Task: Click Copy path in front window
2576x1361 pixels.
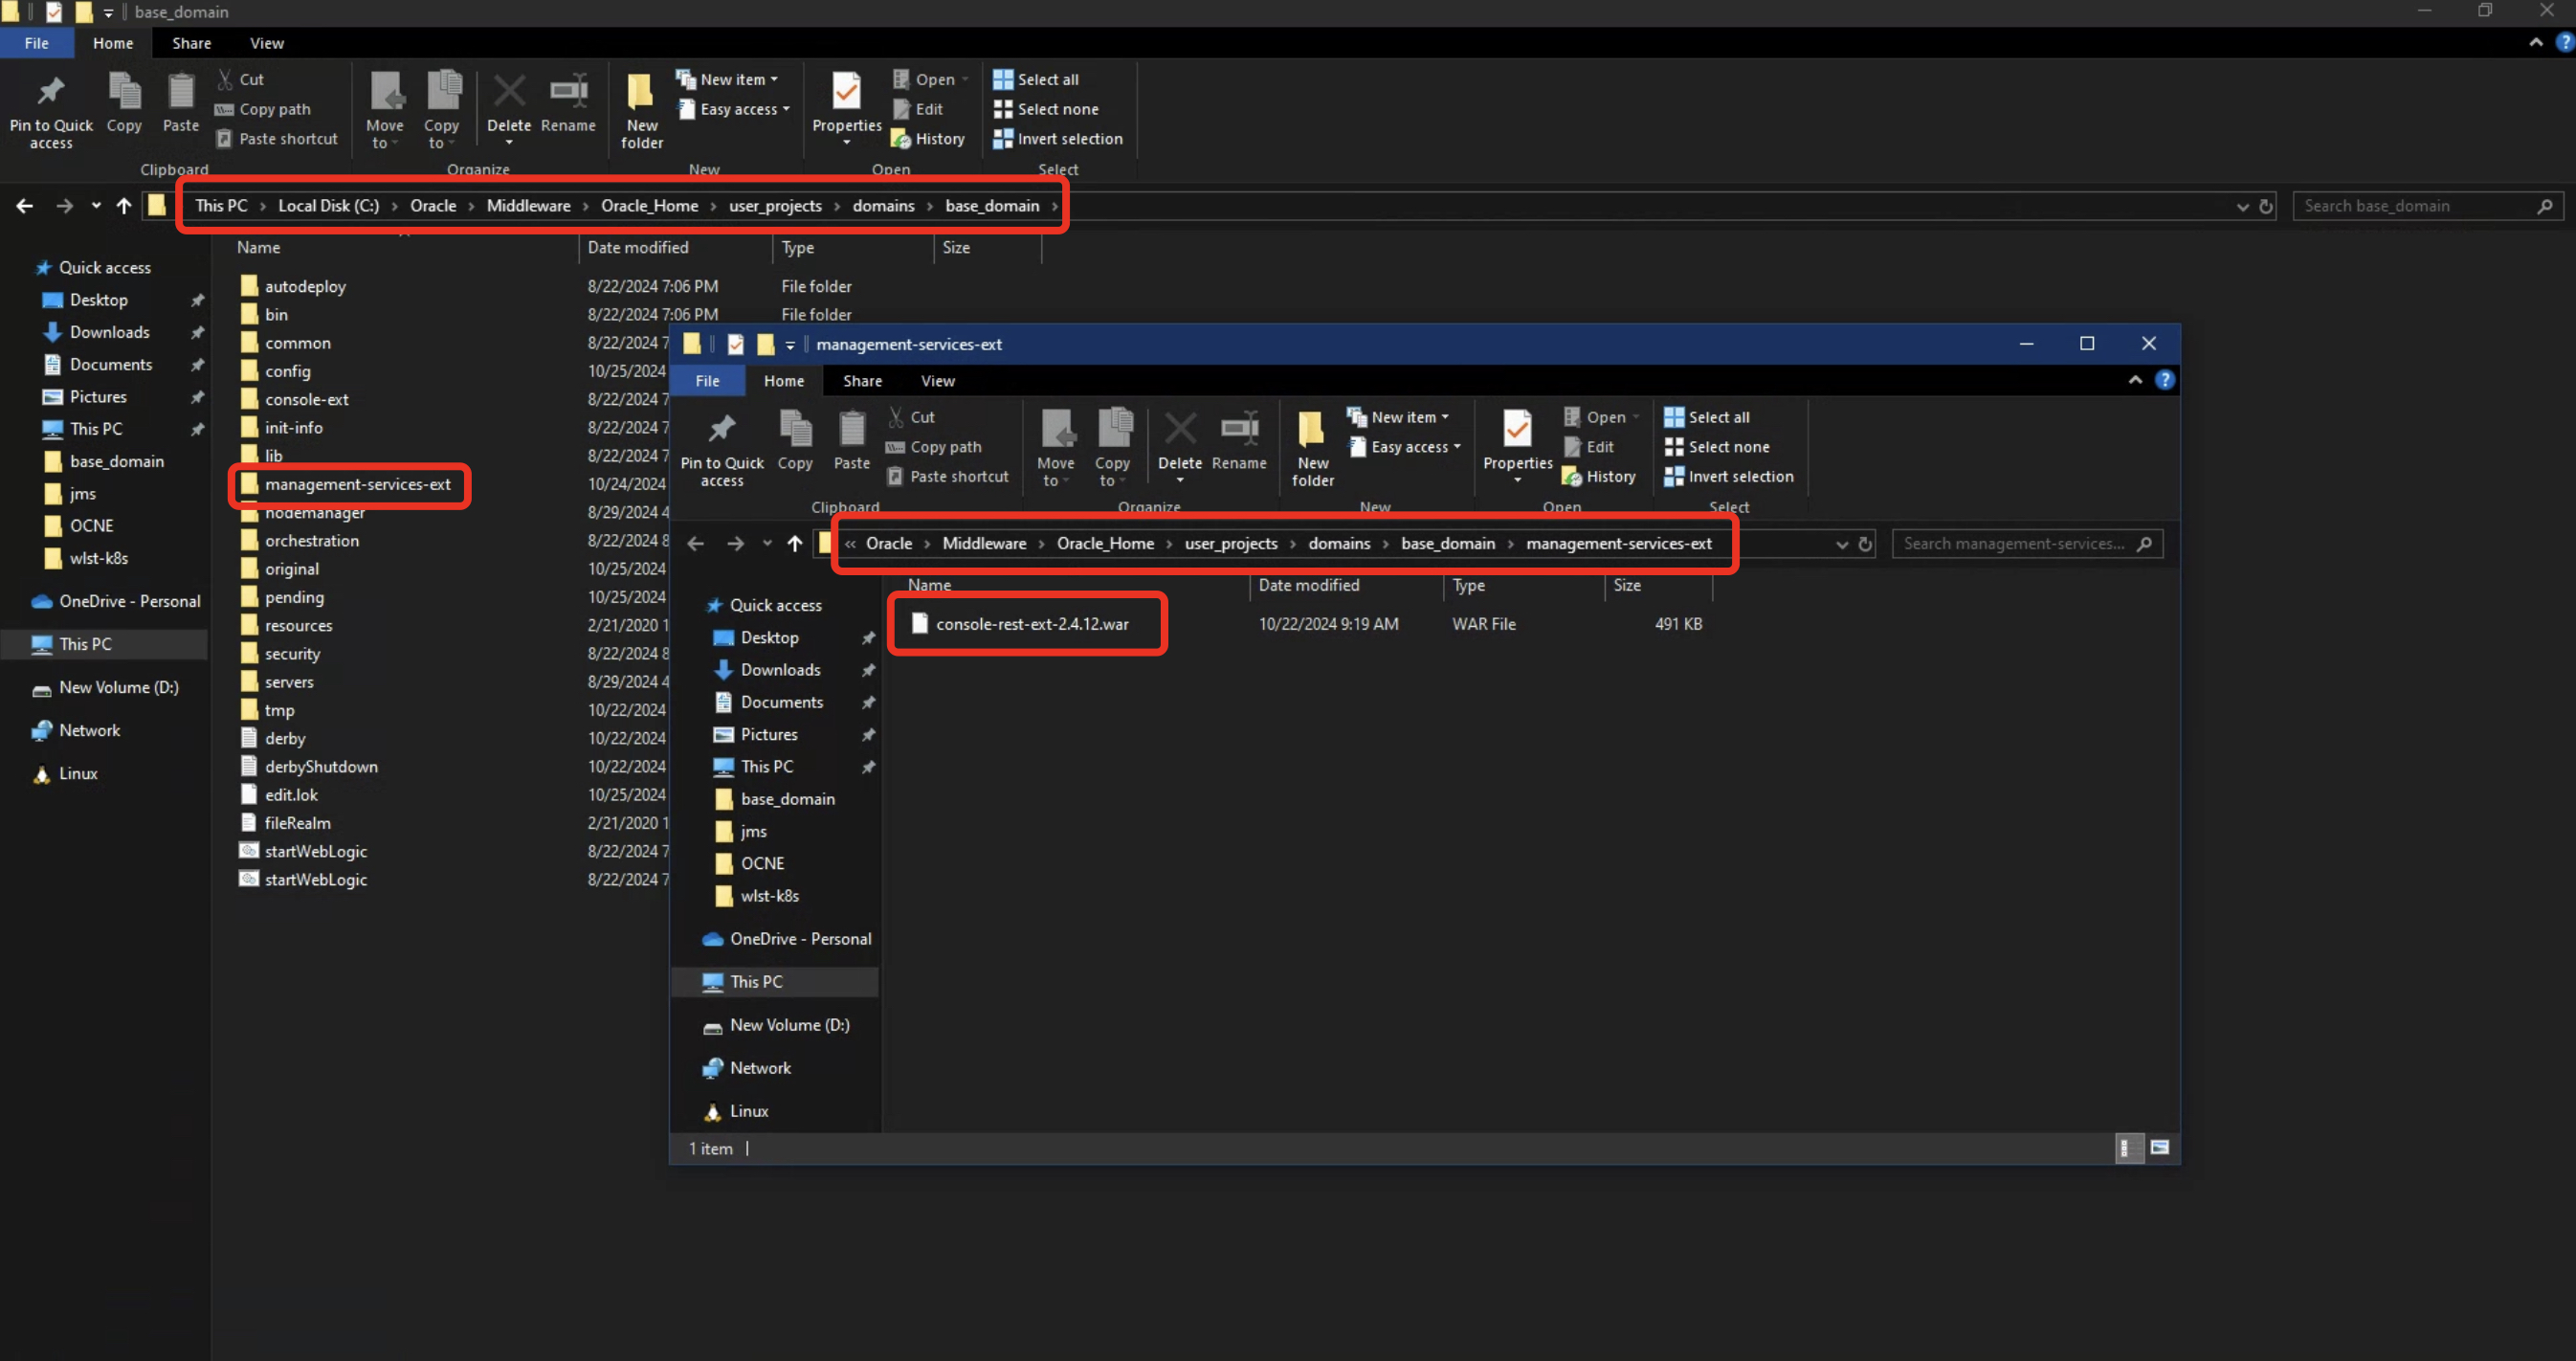Action: pos(945,447)
